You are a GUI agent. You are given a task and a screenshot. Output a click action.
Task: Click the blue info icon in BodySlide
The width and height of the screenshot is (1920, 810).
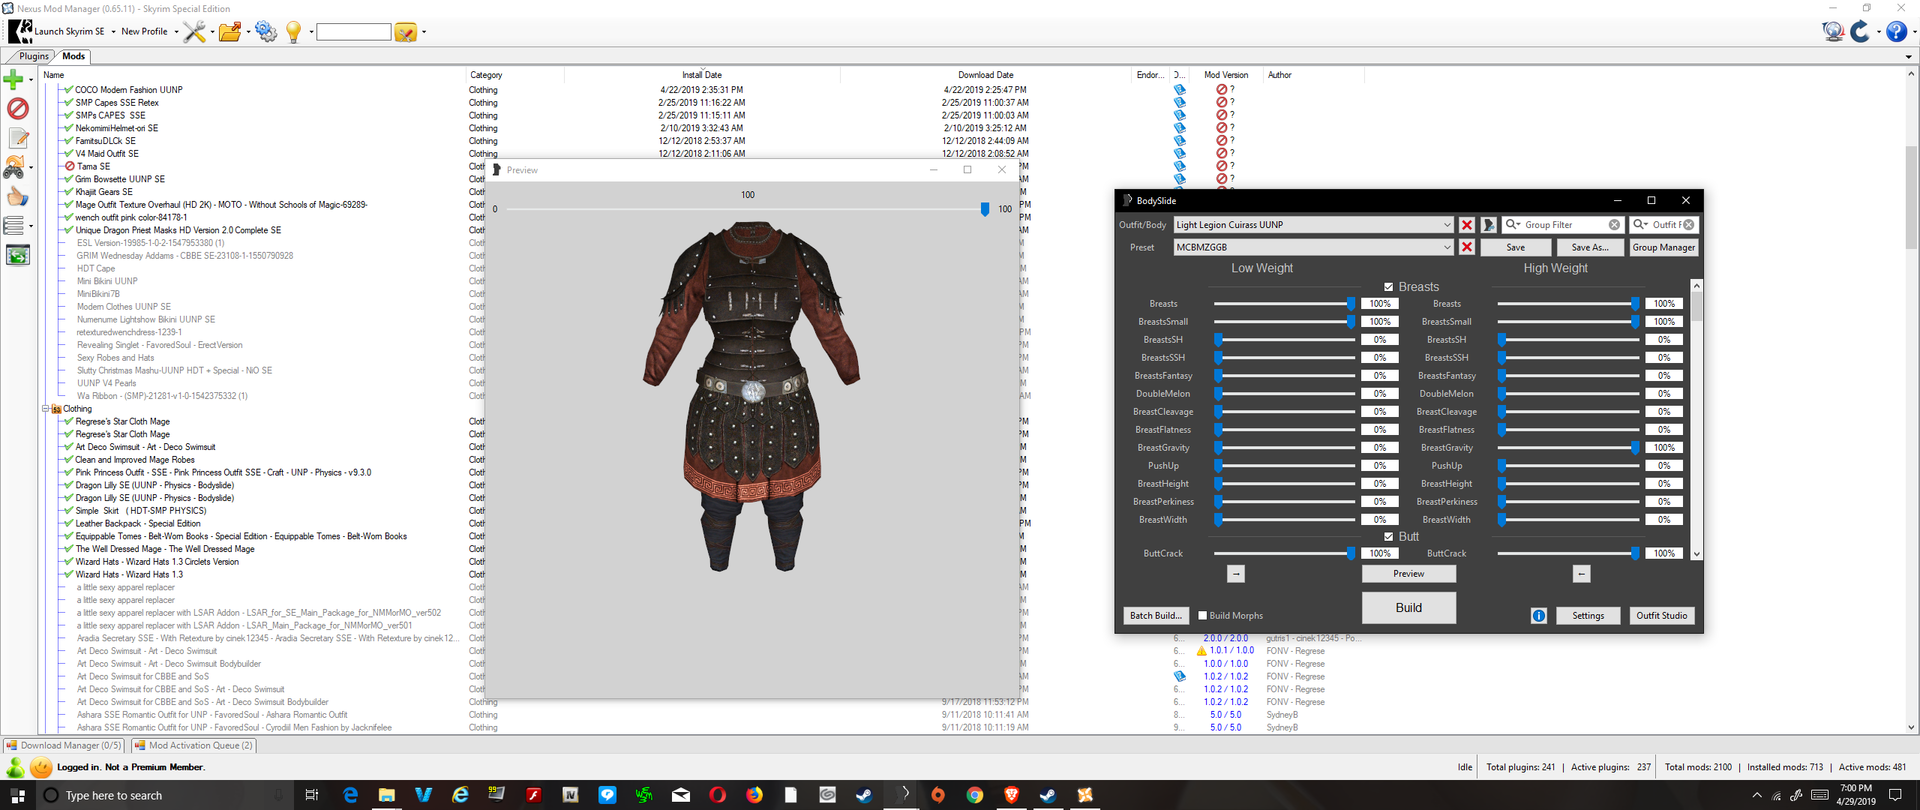pos(1539,616)
